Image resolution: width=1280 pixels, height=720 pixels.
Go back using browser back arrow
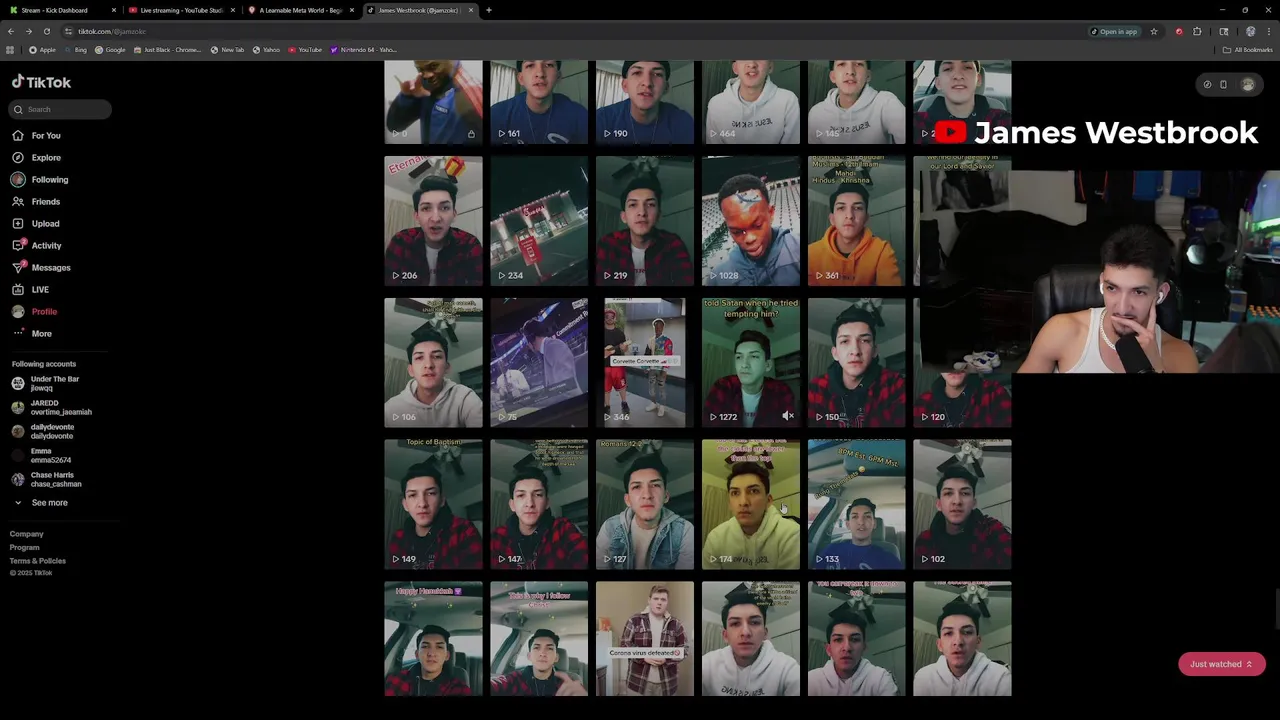[11, 31]
